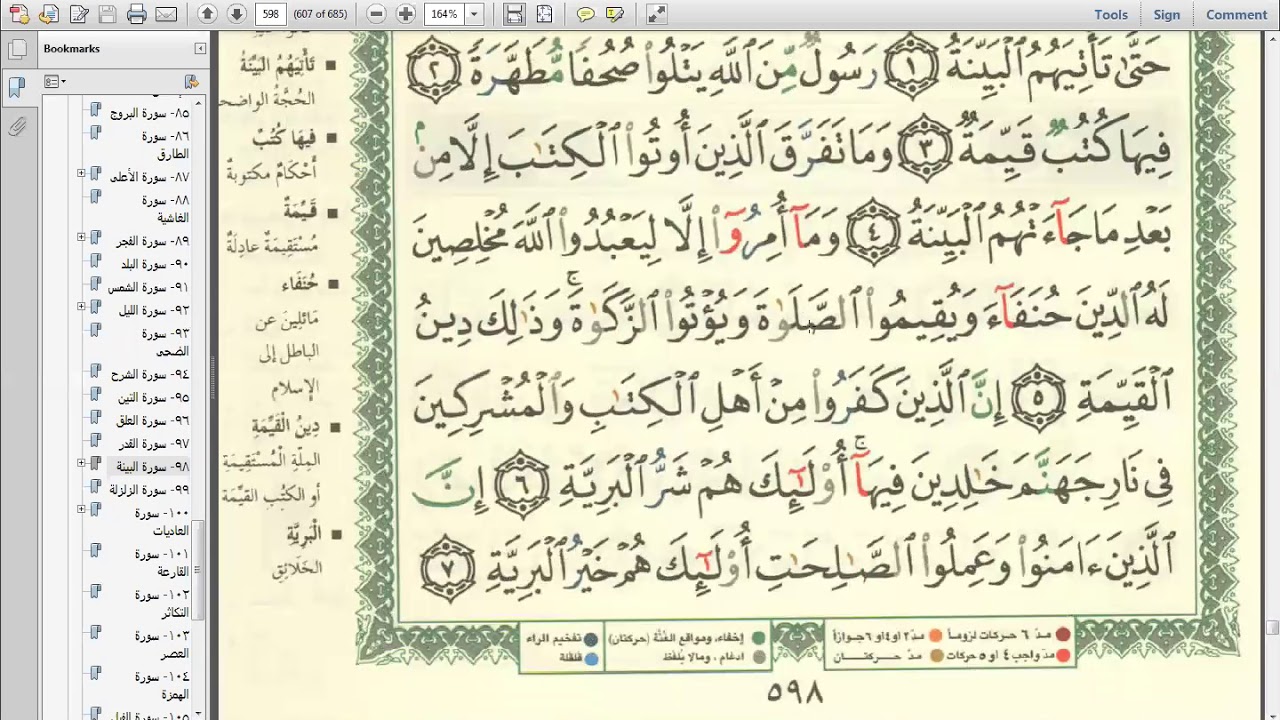Select the Highlight Text tool
Viewport: 1280px width, 720px height.
point(615,14)
